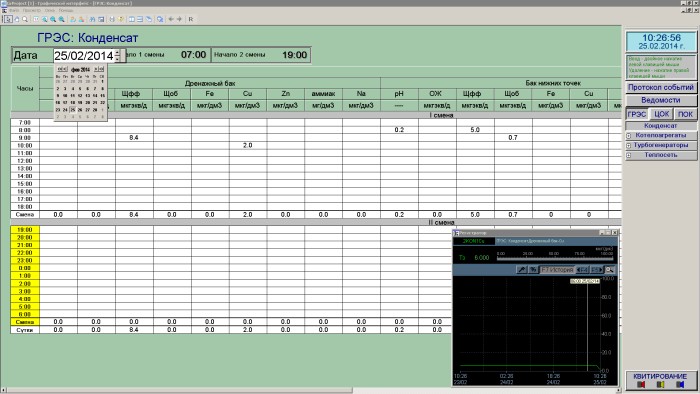The width and height of the screenshot is (700, 394).
Task: Click the magnifier icon in the main toolbar
Action: point(25,19)
